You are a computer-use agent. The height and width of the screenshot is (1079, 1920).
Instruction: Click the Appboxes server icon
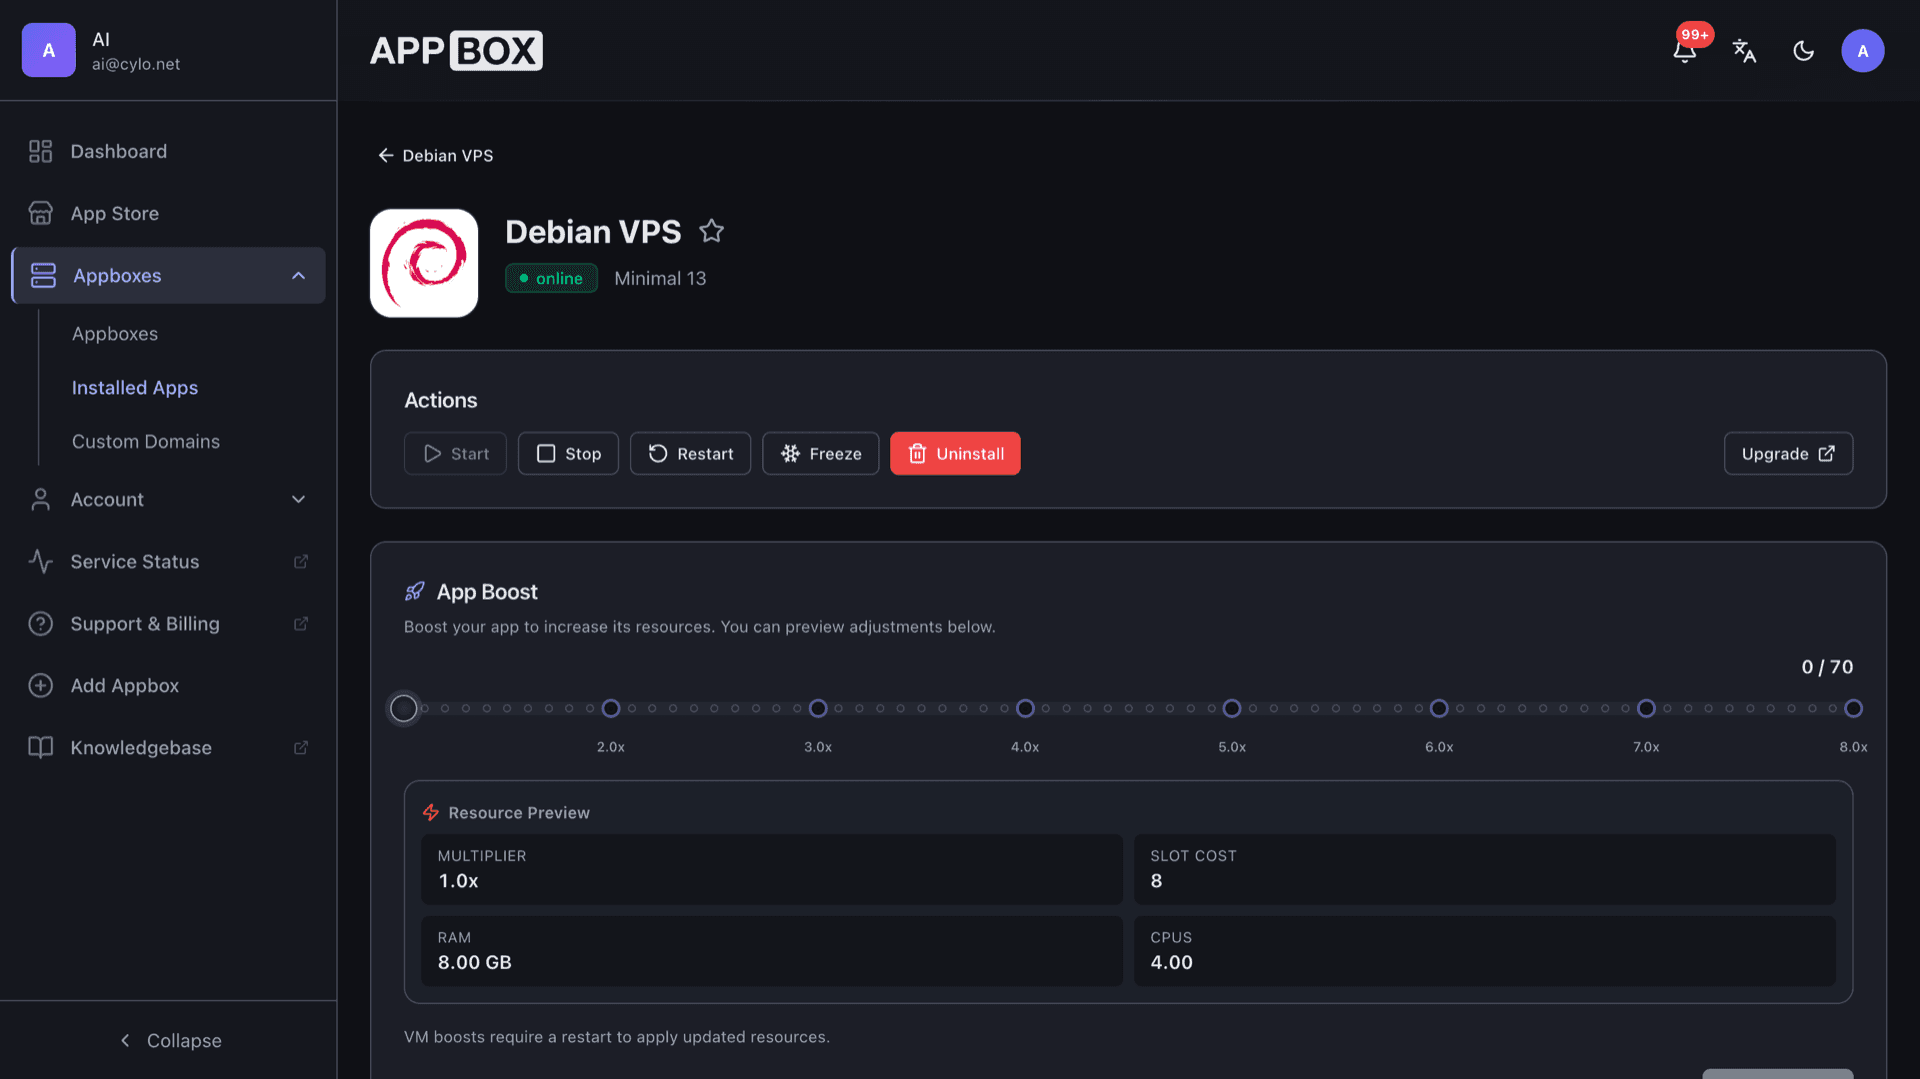(x=43, y=275)
